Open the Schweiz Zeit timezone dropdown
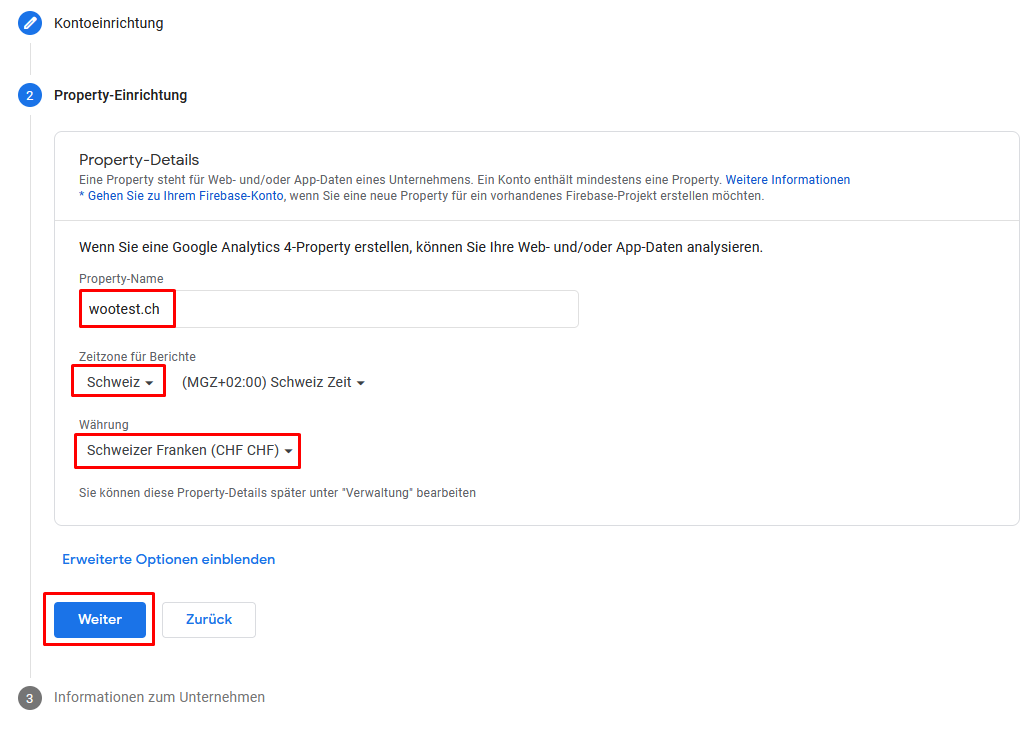 (x=273, y=382)
